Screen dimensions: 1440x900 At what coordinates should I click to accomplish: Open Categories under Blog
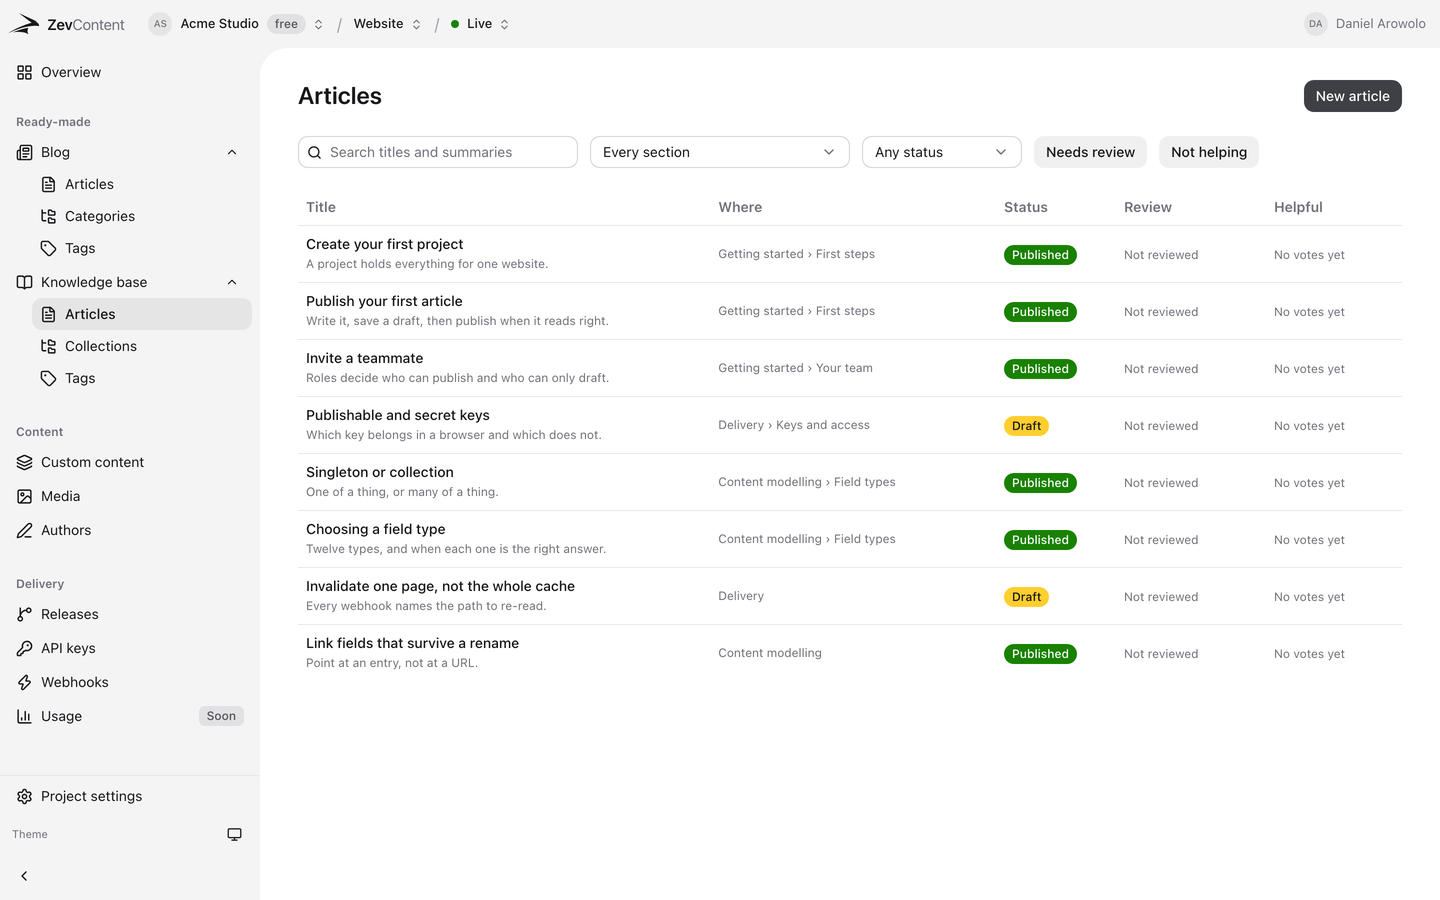pos(142,216)
